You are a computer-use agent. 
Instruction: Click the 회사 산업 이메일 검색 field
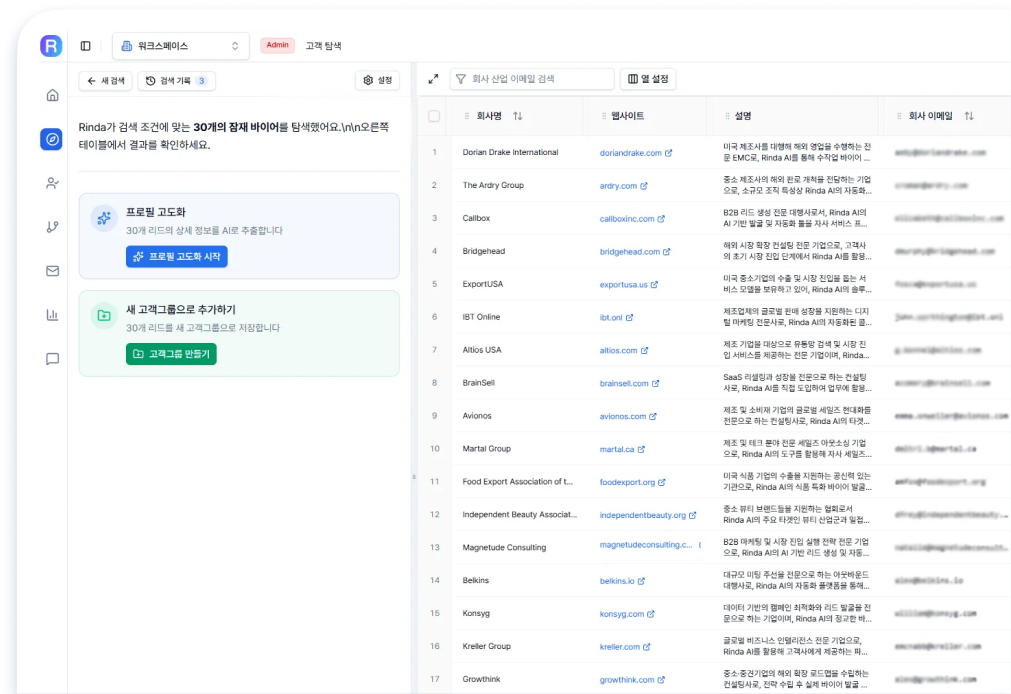[x=540, y=79]
